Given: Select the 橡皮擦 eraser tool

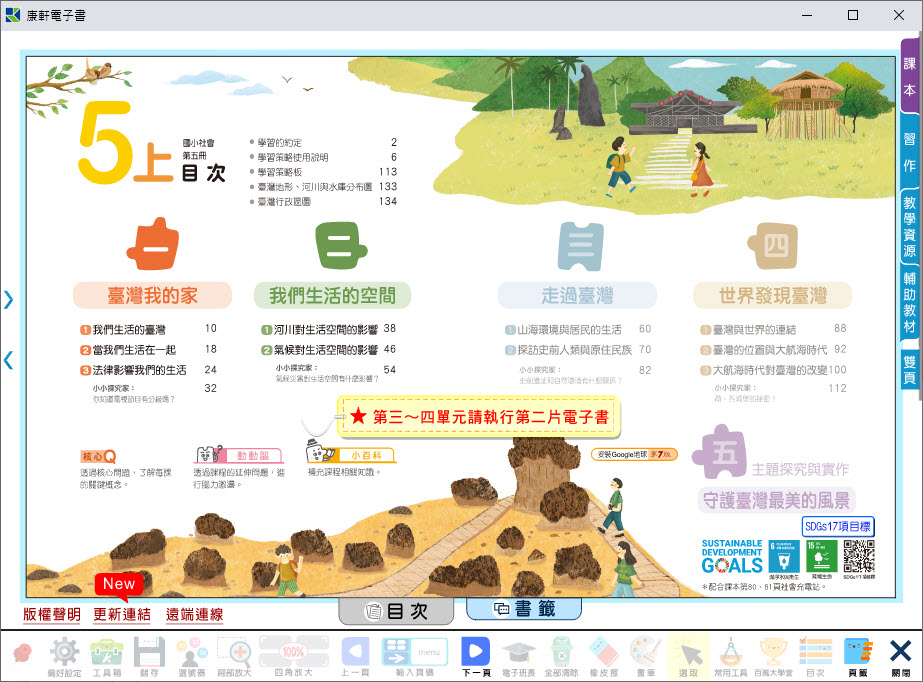Looking at the screenshot, I should pyautogui.click(x=603, y=655).
